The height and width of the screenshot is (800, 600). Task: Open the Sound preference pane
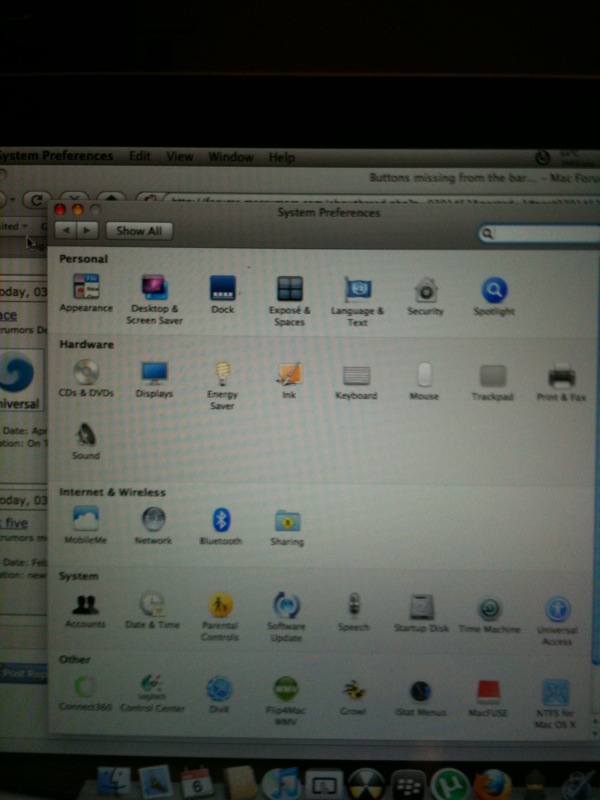tap(86, 442)
